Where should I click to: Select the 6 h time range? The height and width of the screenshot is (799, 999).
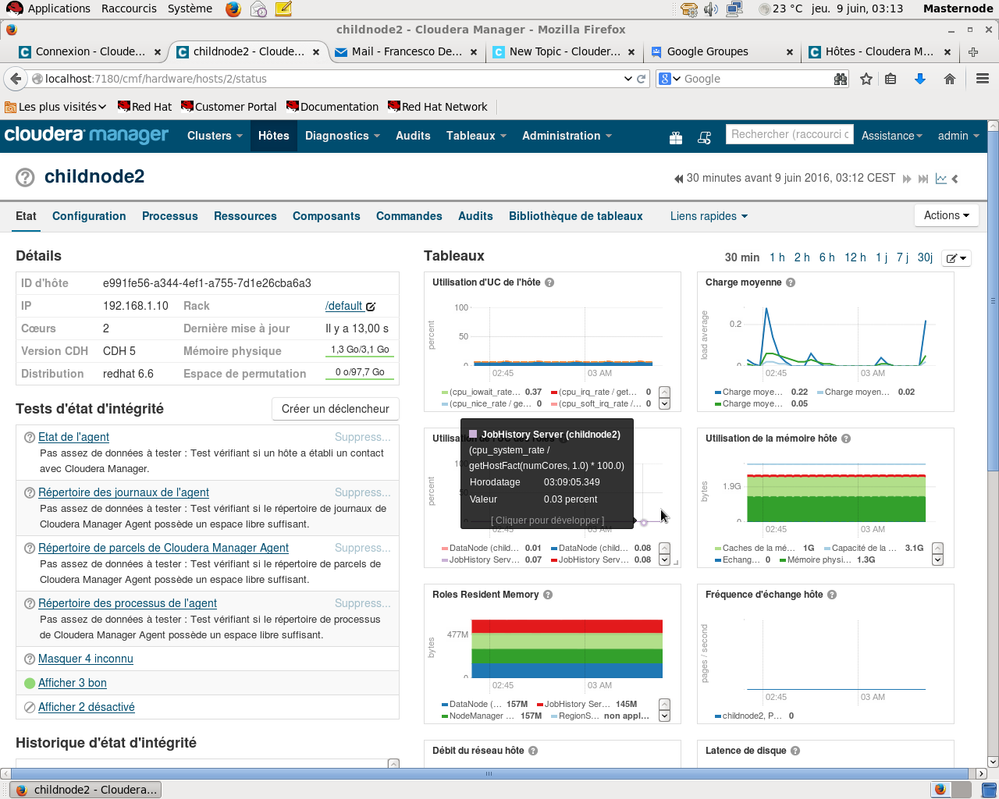coord(826,258)
